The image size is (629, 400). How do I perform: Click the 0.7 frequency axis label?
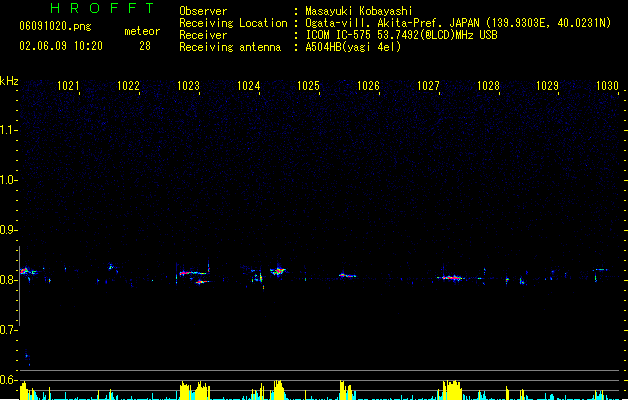click(x=8, y=330)
